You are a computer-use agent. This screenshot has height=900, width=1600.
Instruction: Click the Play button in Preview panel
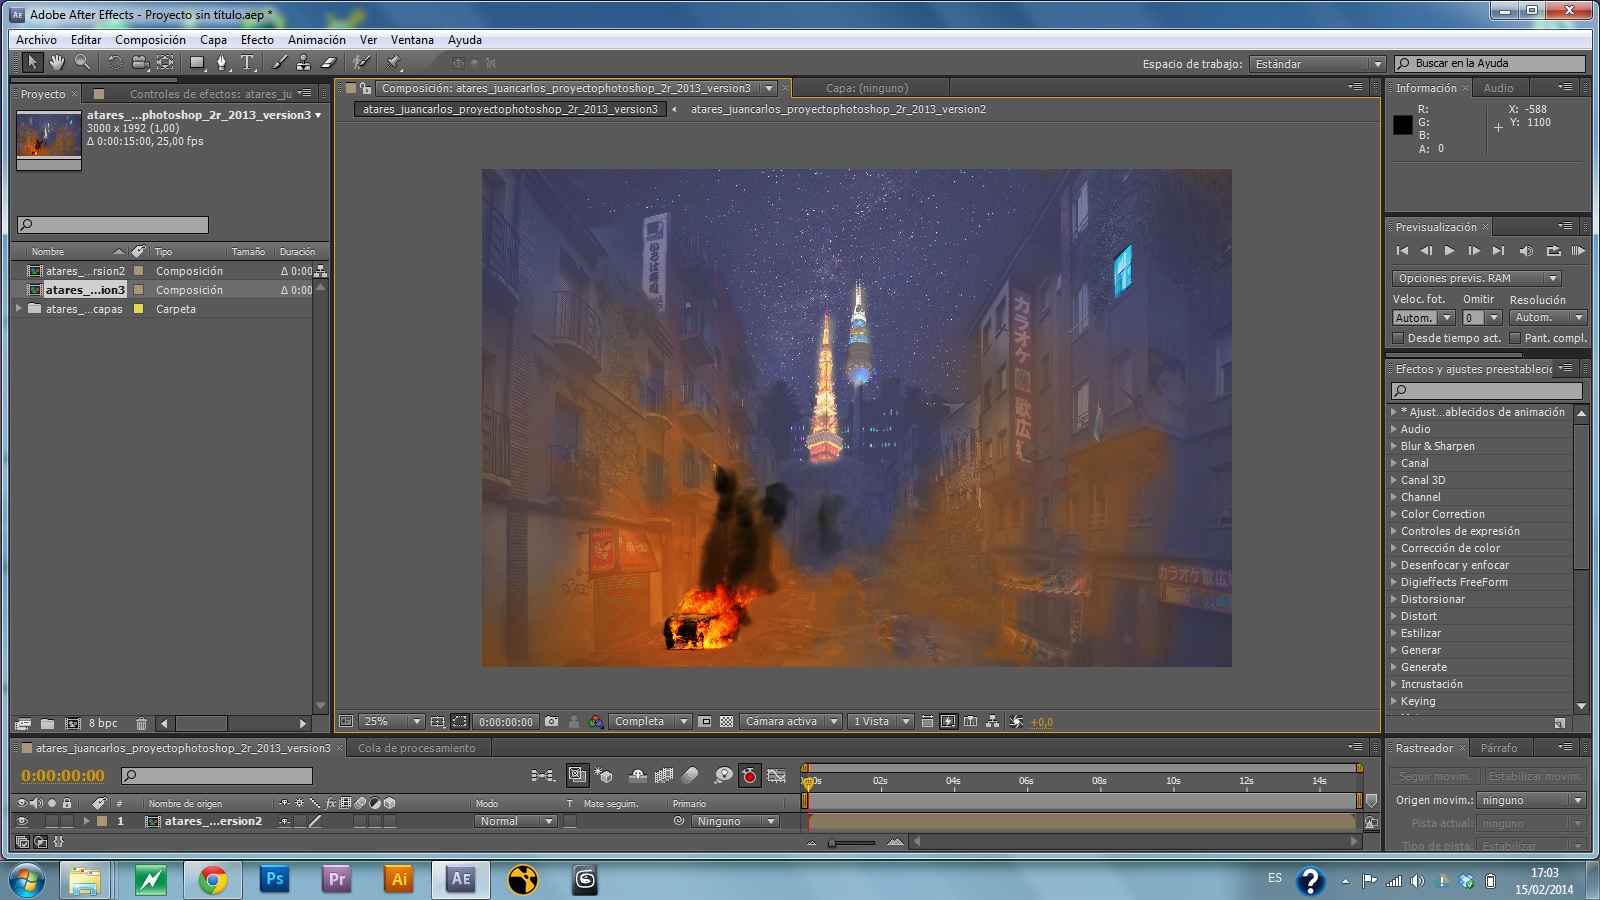click(1449, 251)
